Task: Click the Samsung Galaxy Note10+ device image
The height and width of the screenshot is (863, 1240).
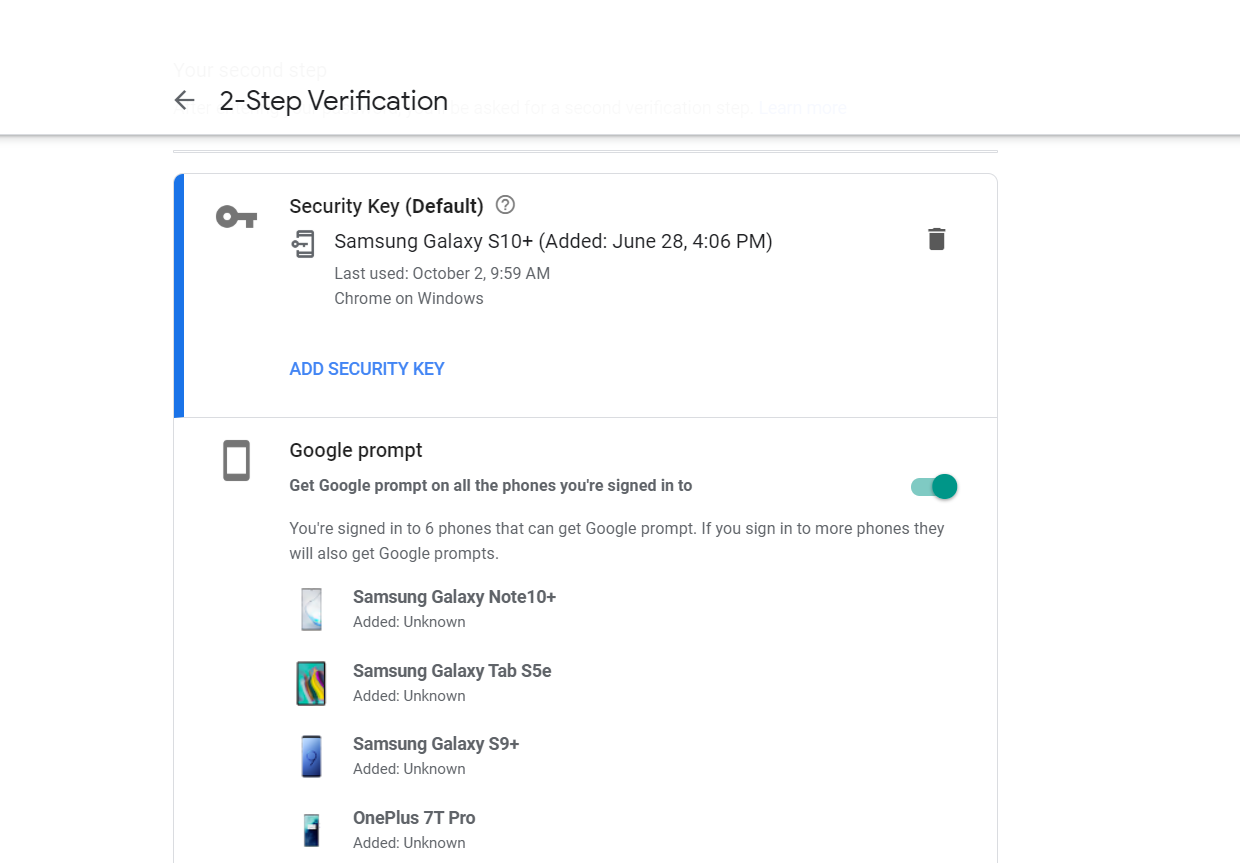Action: (312, 609)
